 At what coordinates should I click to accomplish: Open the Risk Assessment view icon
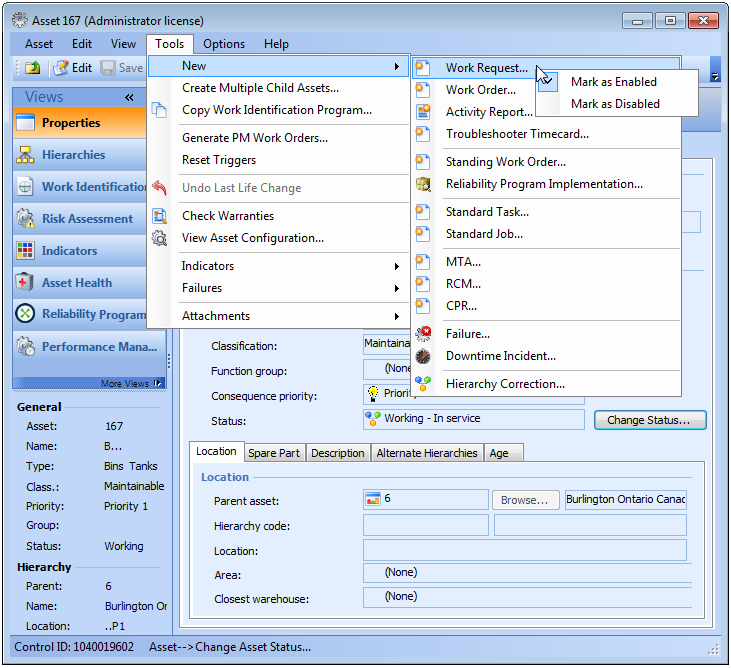point(26,219)
